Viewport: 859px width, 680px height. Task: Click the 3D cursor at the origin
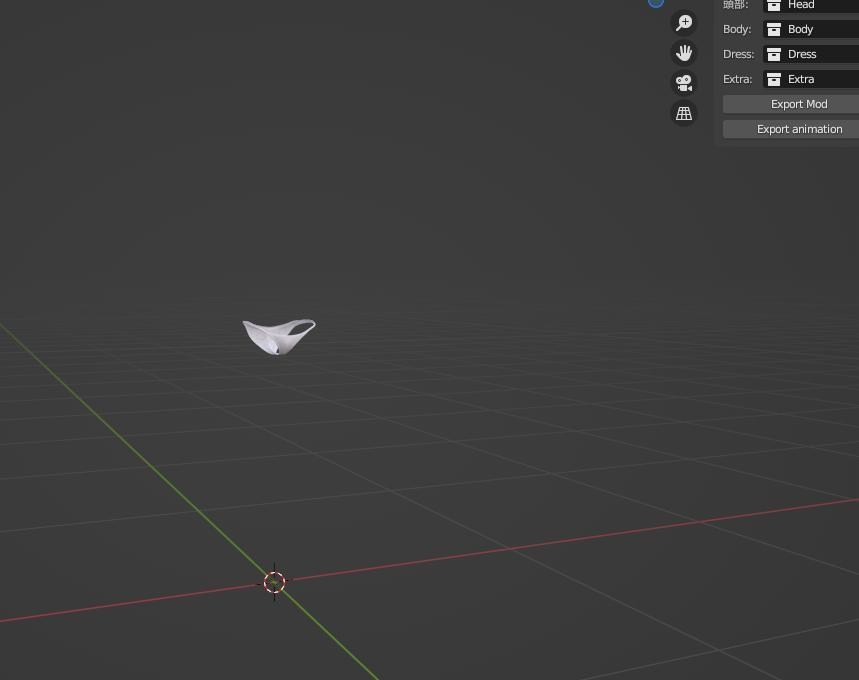274,582
